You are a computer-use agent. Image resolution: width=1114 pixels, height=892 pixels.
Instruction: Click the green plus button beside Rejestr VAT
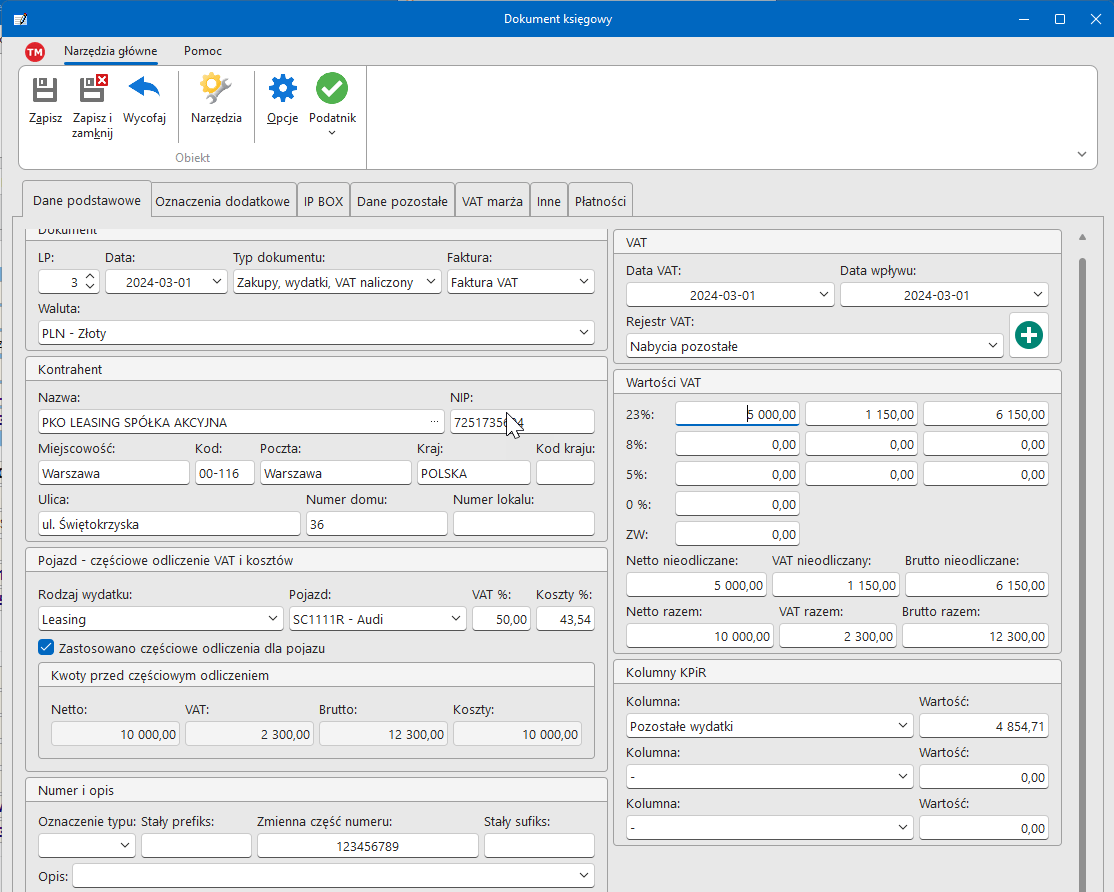click(1028, 336)
